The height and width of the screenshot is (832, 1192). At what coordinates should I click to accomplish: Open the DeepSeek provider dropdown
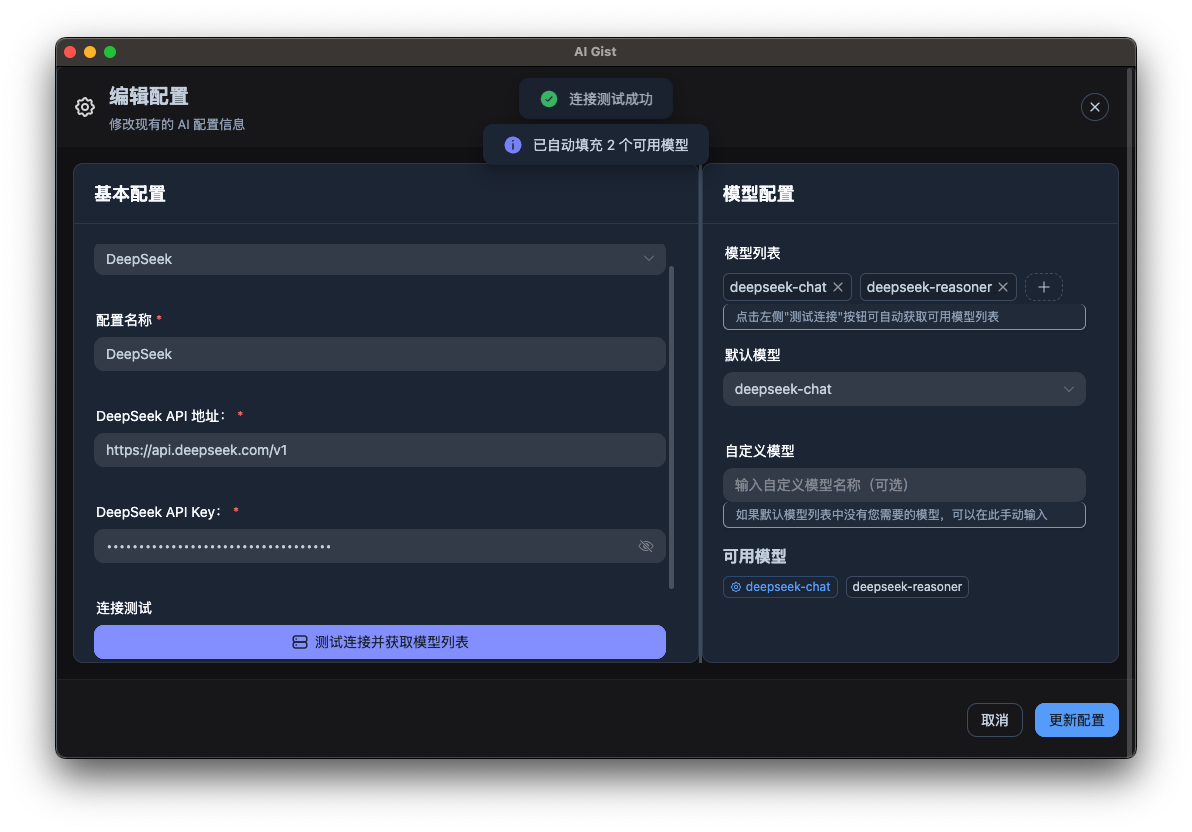coord(380,258)
